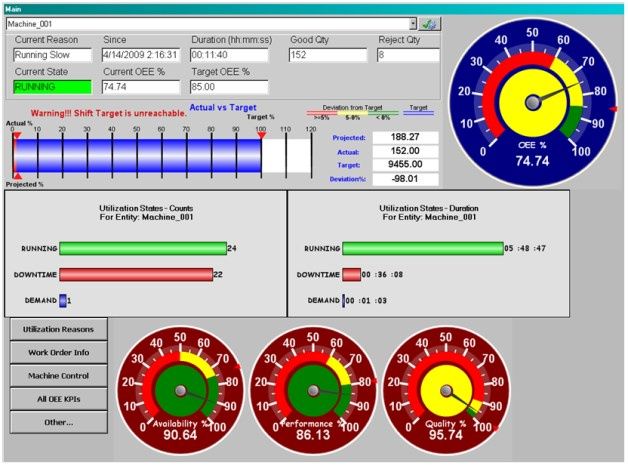Select the Current OEE % field 74.74

pyautogui.click(x=141, y=87)
